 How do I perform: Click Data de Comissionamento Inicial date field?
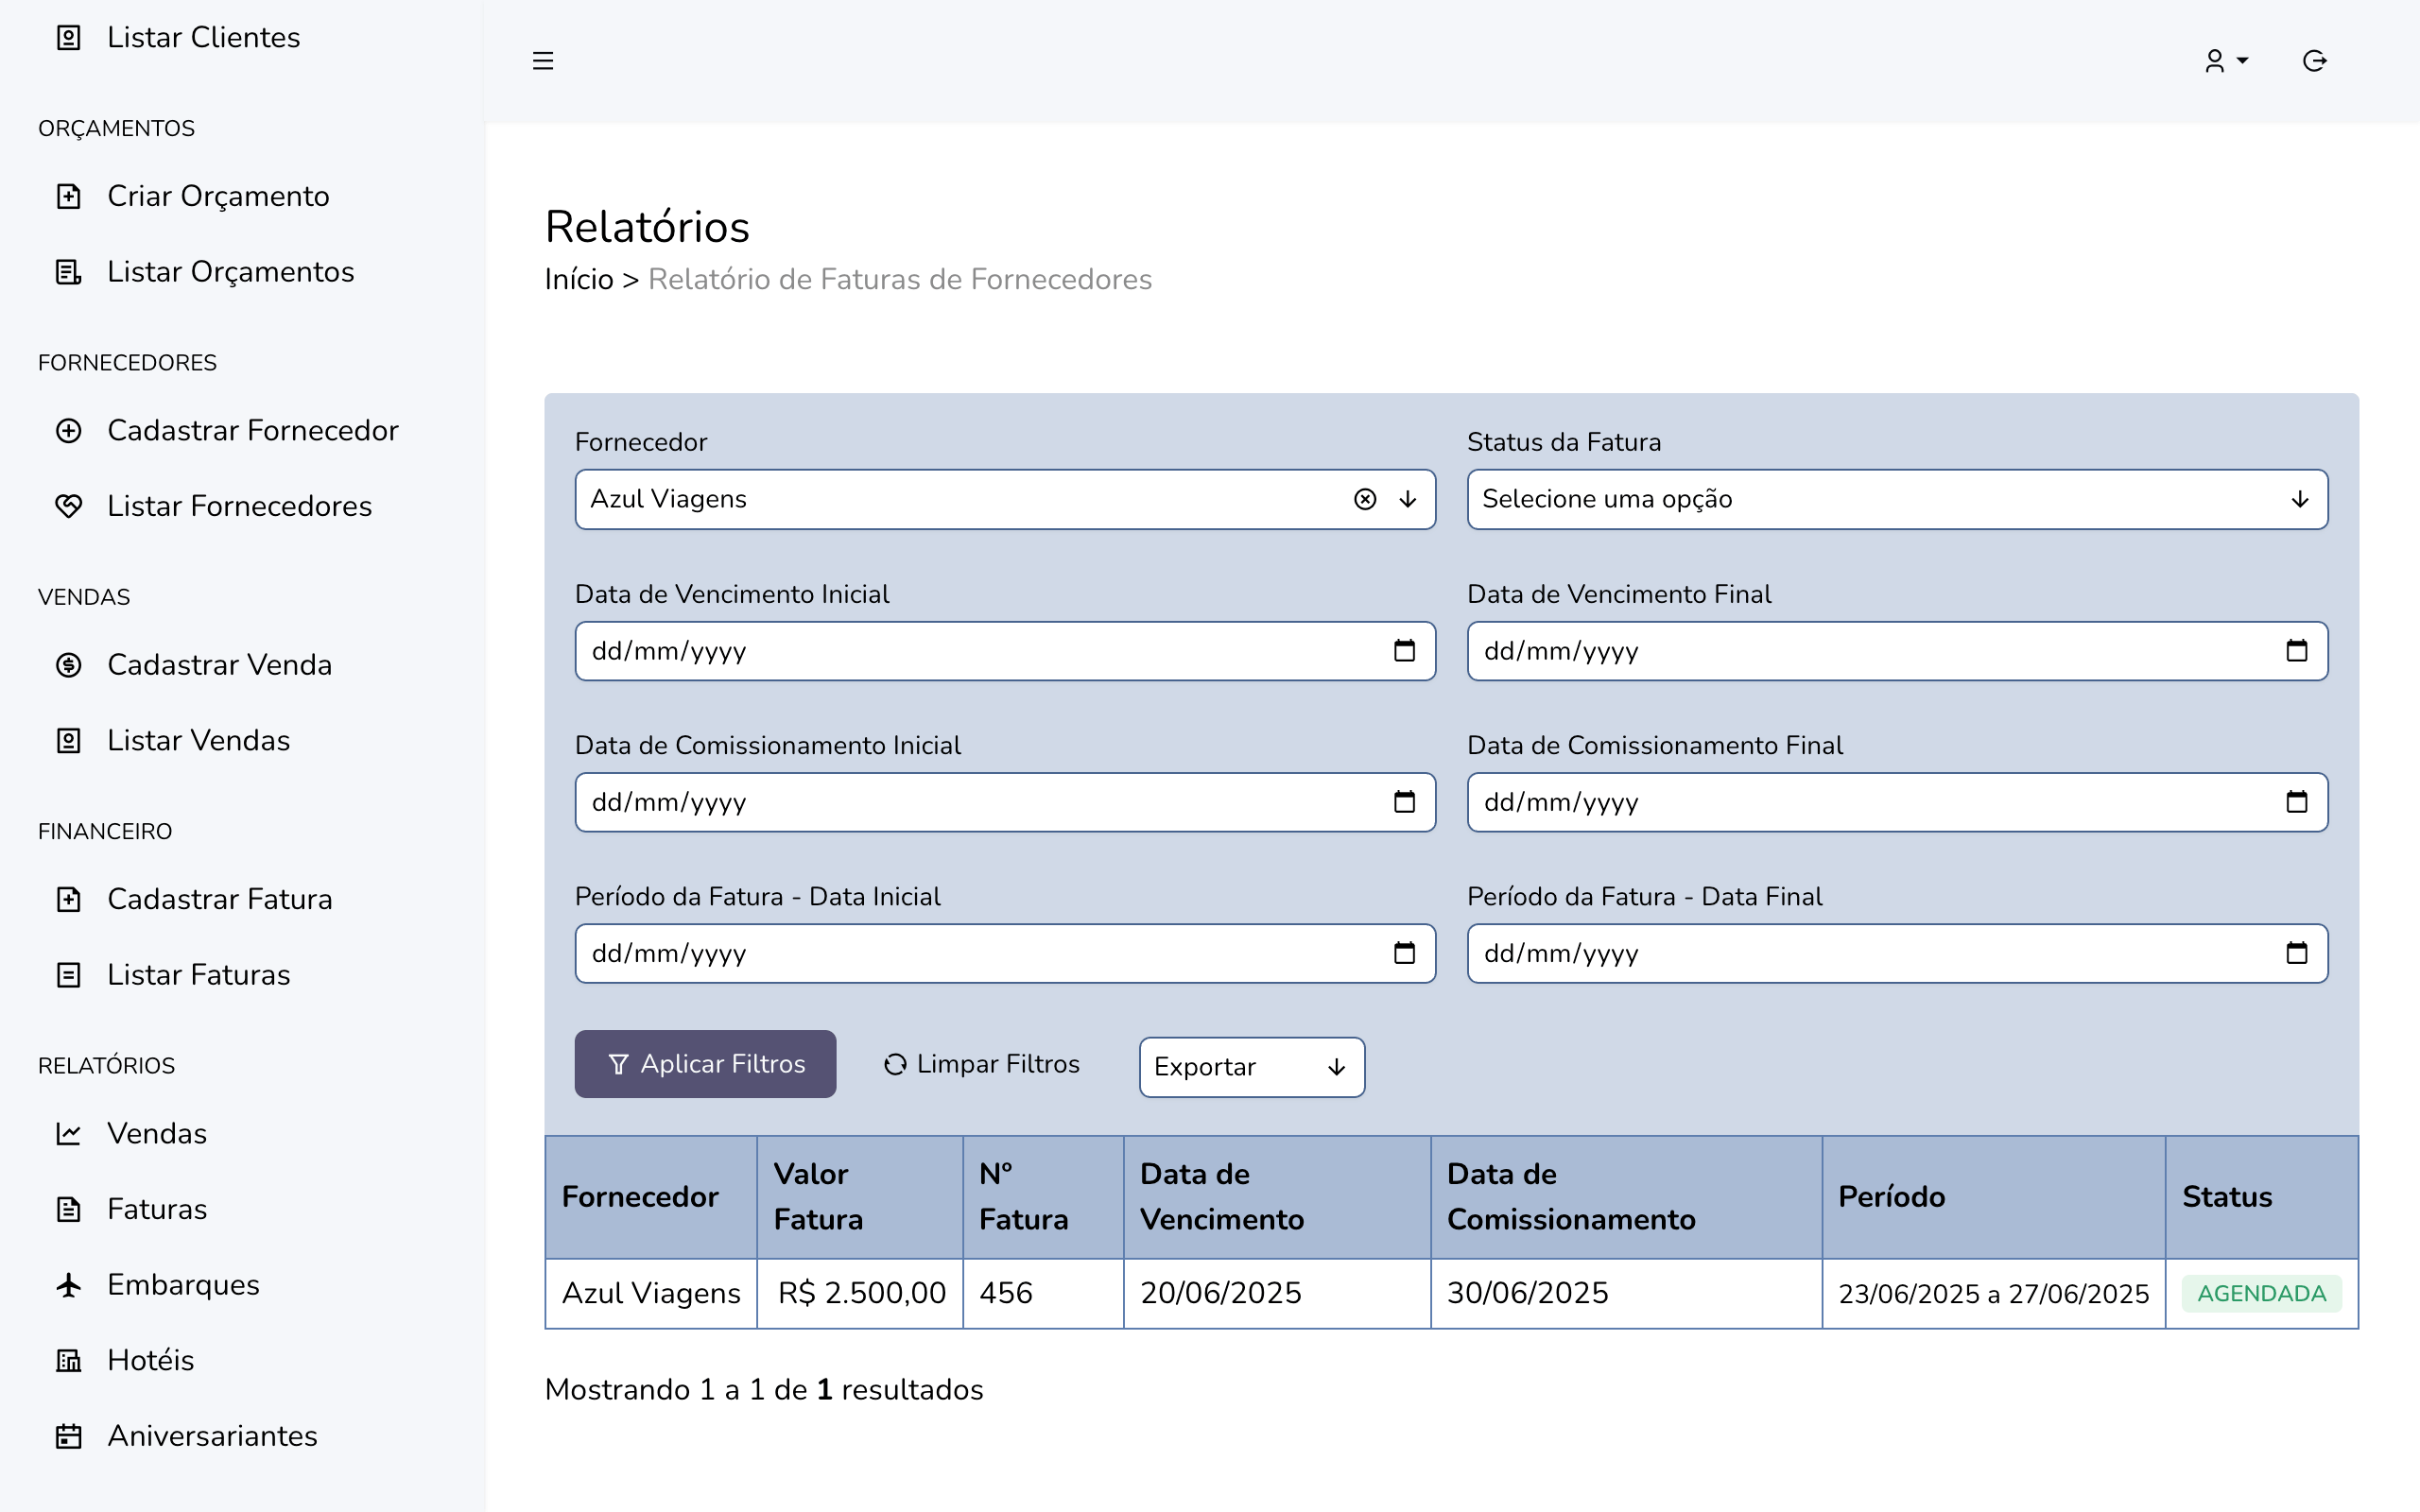coord(1005,802)
